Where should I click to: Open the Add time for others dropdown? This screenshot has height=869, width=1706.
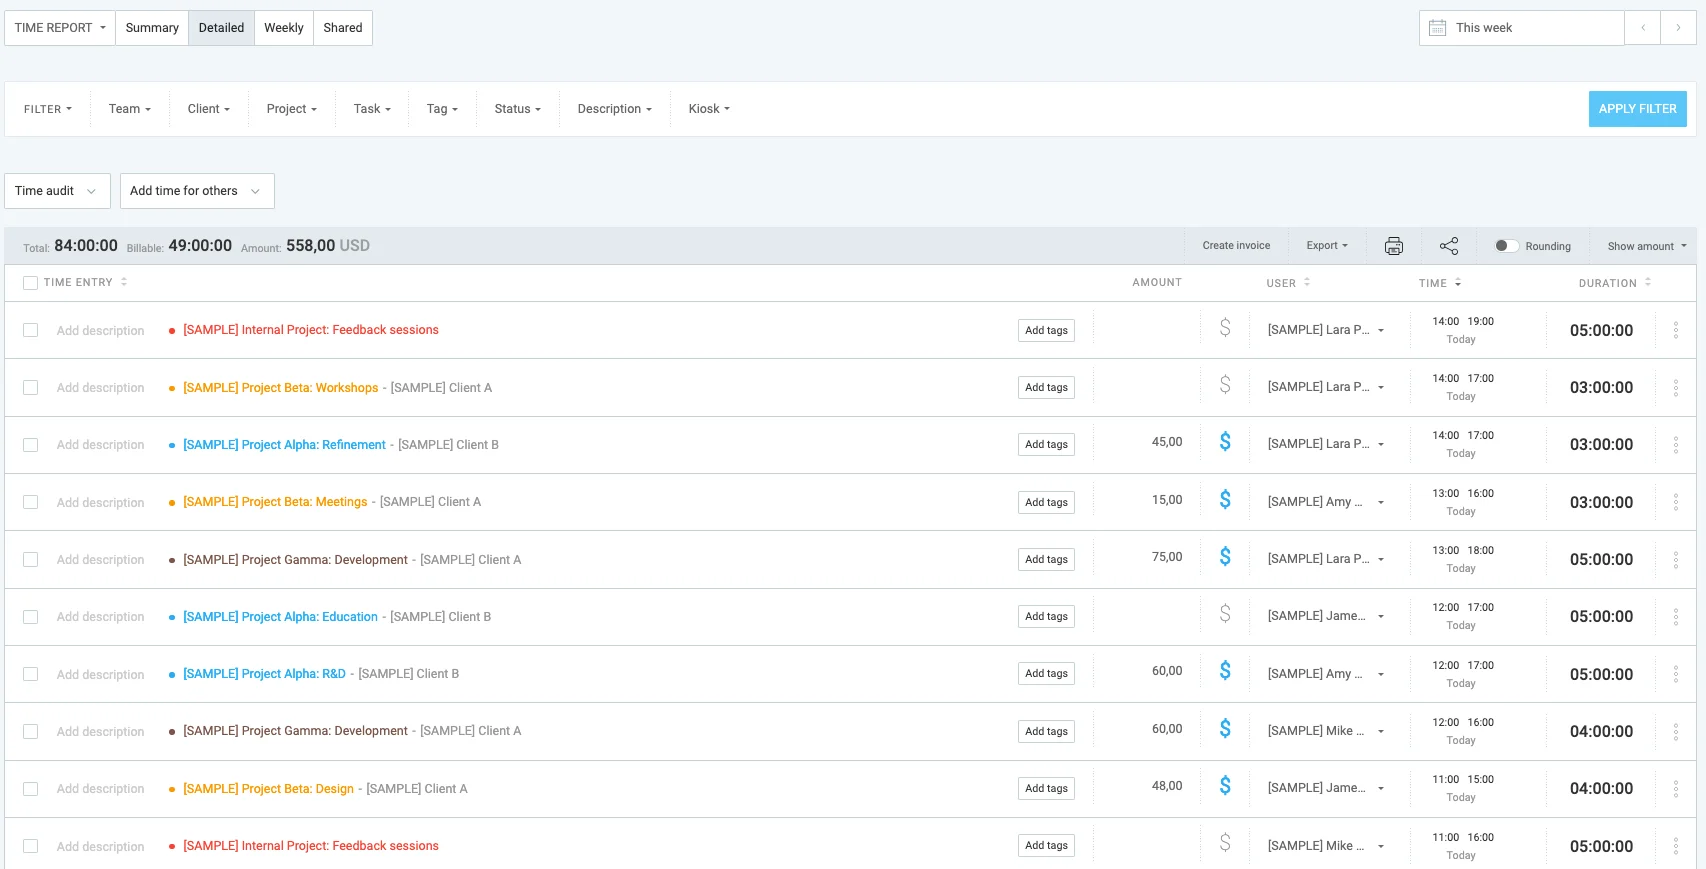click(197, 191)
